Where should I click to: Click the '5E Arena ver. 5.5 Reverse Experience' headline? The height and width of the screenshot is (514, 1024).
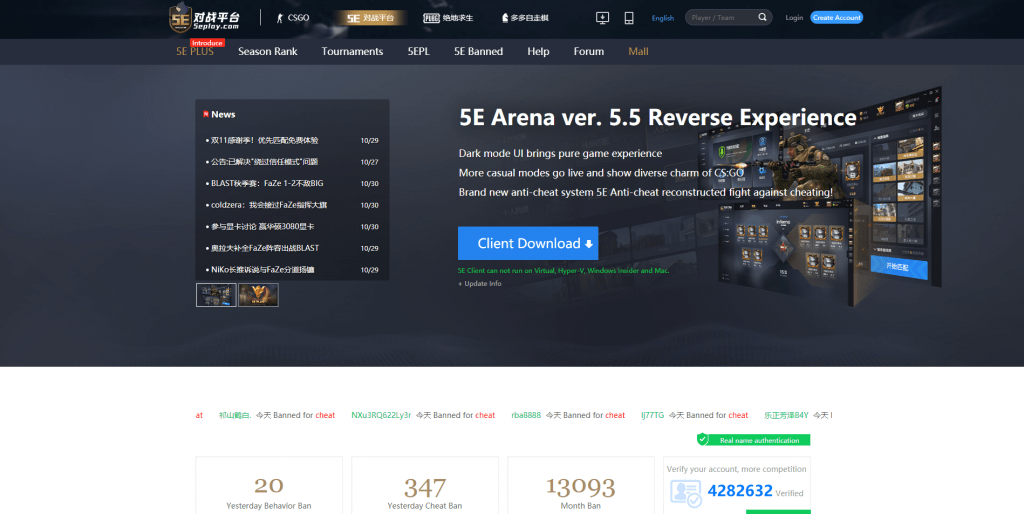pyautogui.click(x=658, y=118)
